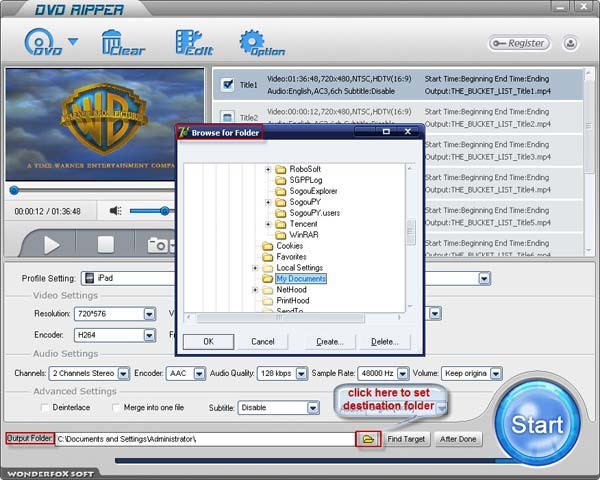Open the DVD load icon

(42, 42)
